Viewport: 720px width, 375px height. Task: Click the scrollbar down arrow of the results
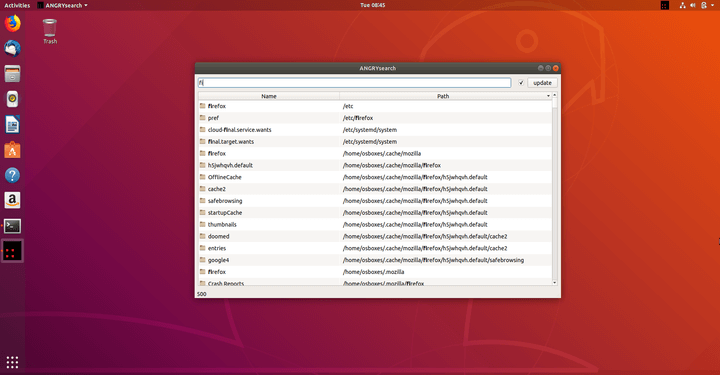click(555, 283)
